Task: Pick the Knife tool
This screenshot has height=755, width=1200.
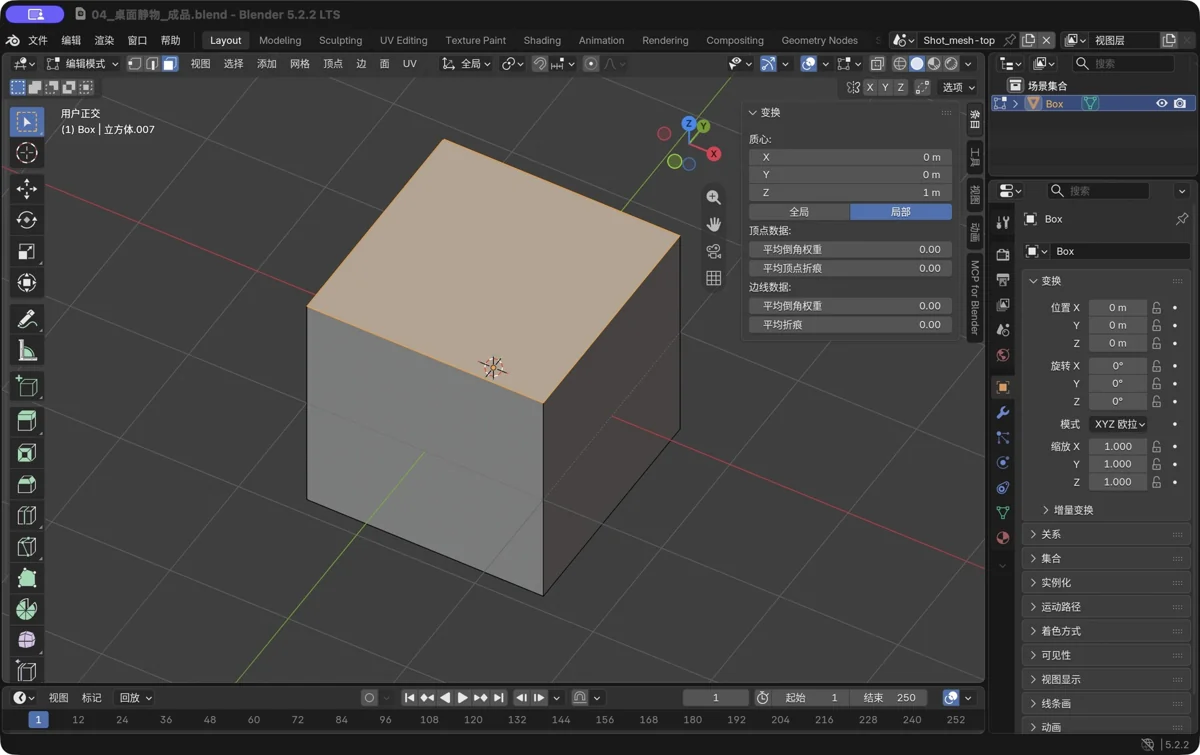Action: click(x=27, y=547)
